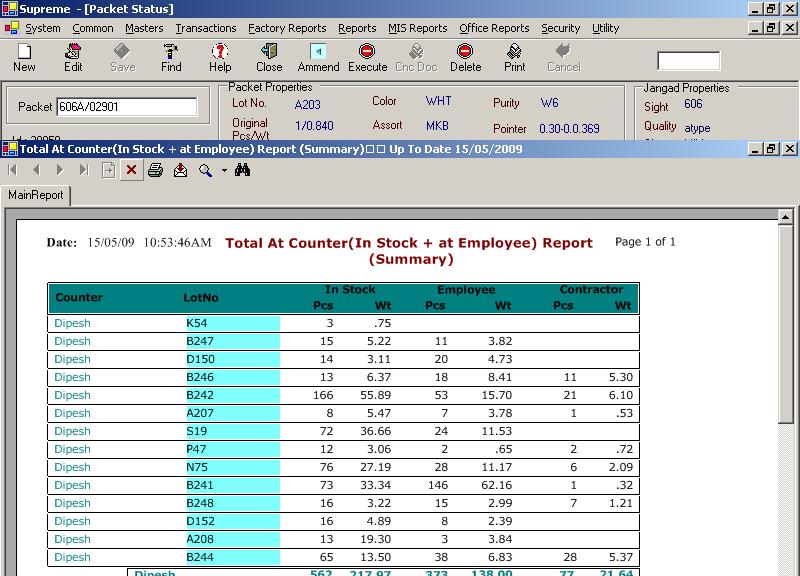Click the export report icon
Image resolution: width=800 pixels, height=576 pixels.
[180, 170]
